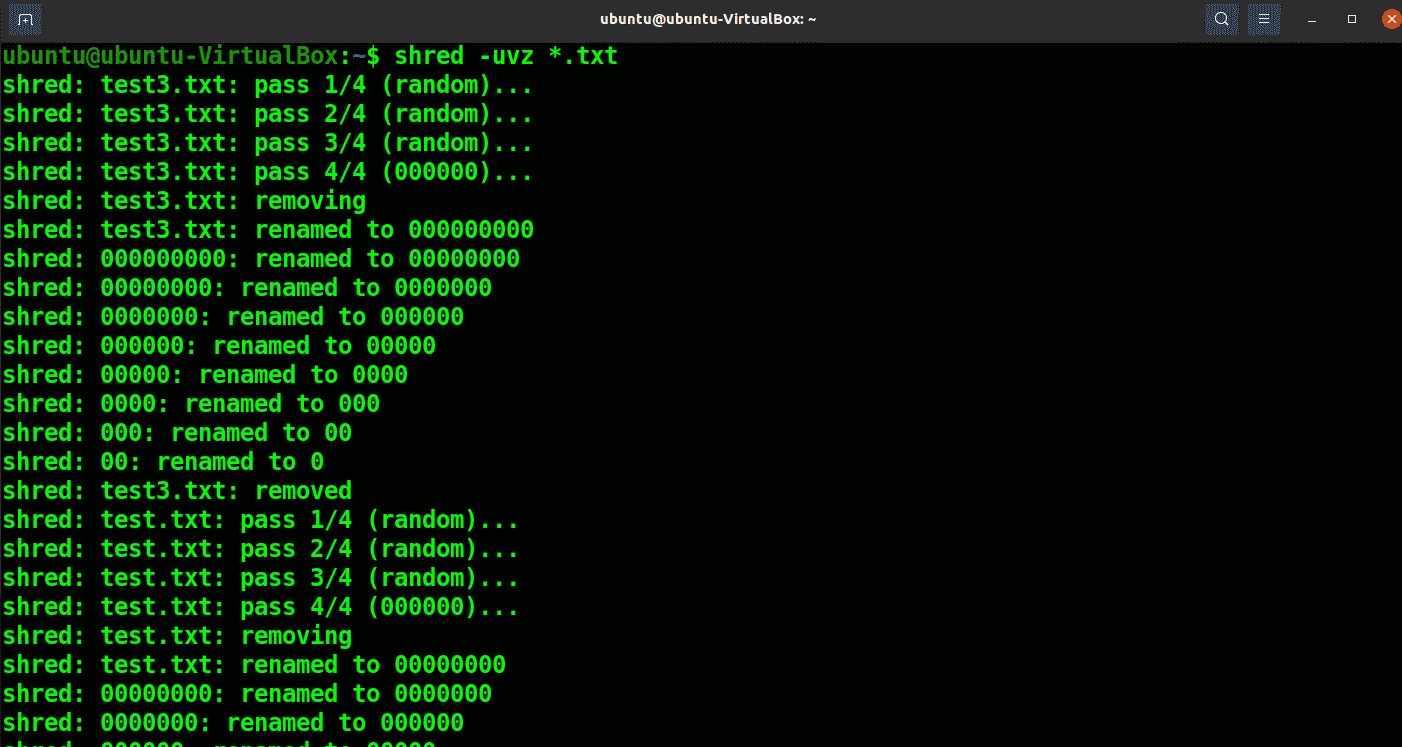The image size is (1402, 747).
Task: Click the test3.txt removing output line
Action: [185, 200]
